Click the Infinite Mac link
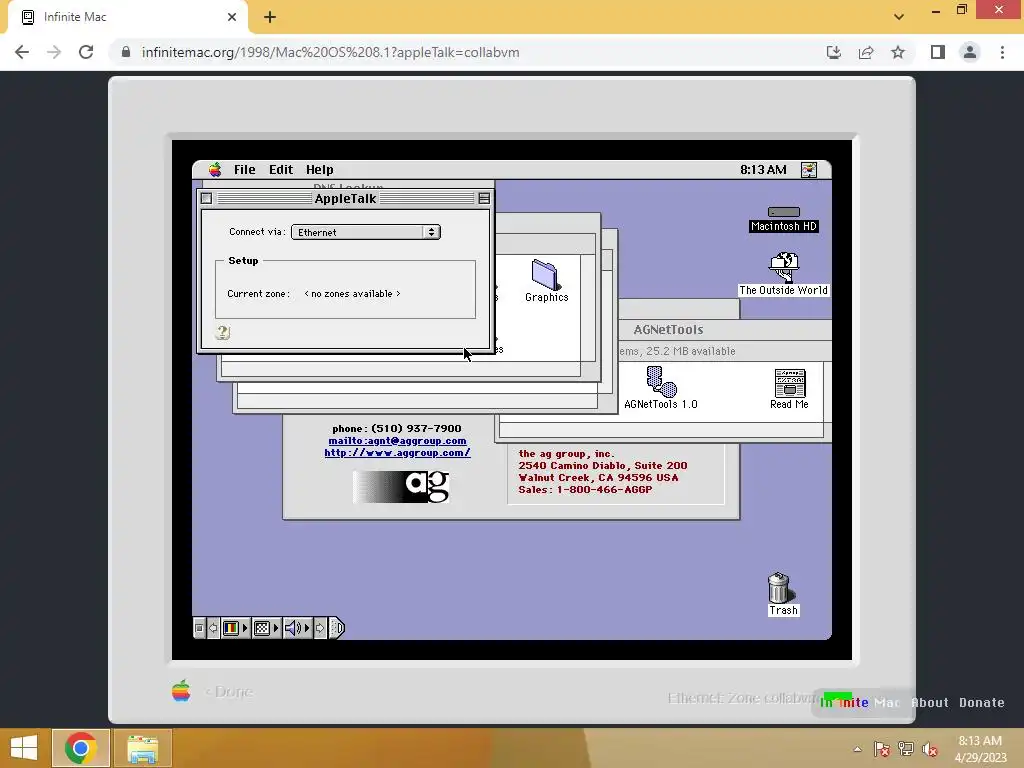The width and height of the screenshot is (1024, 768). point(859,703)
